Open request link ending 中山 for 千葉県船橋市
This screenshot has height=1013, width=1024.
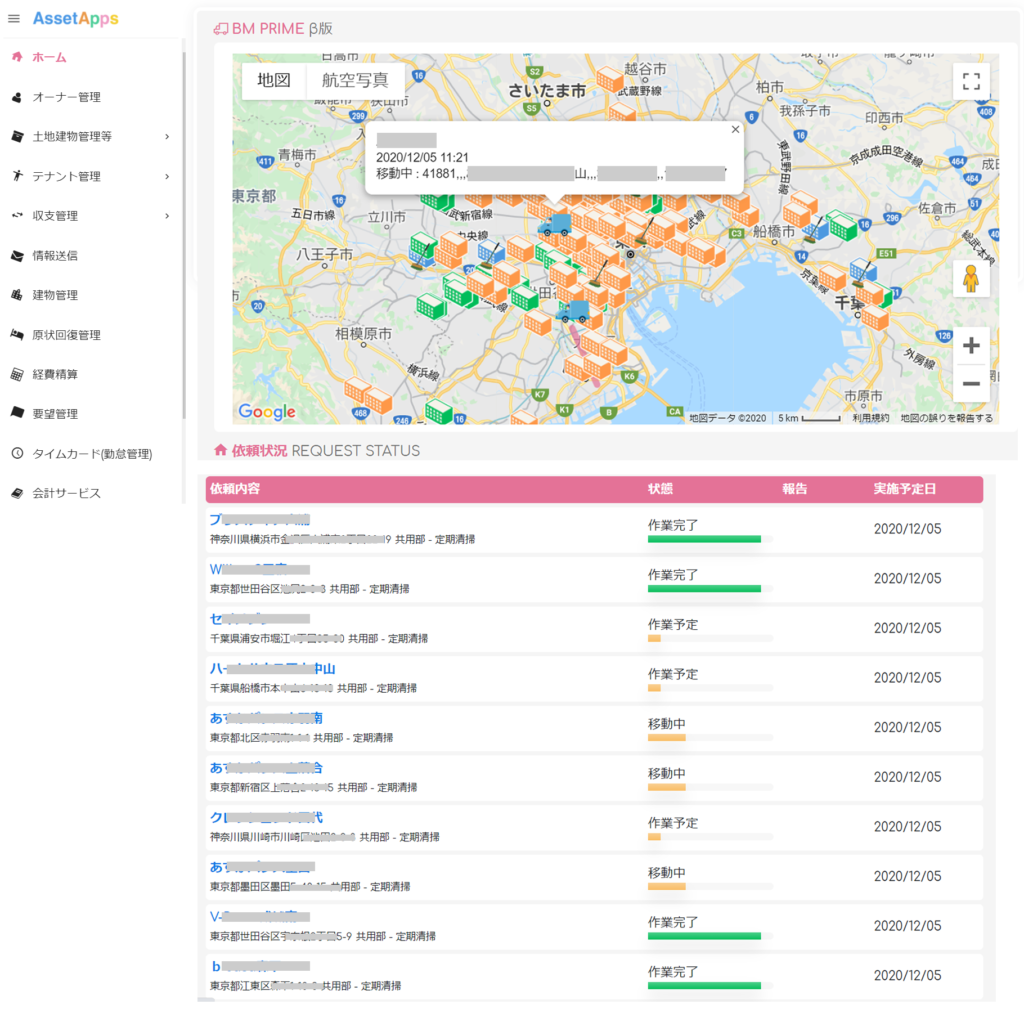272,668
